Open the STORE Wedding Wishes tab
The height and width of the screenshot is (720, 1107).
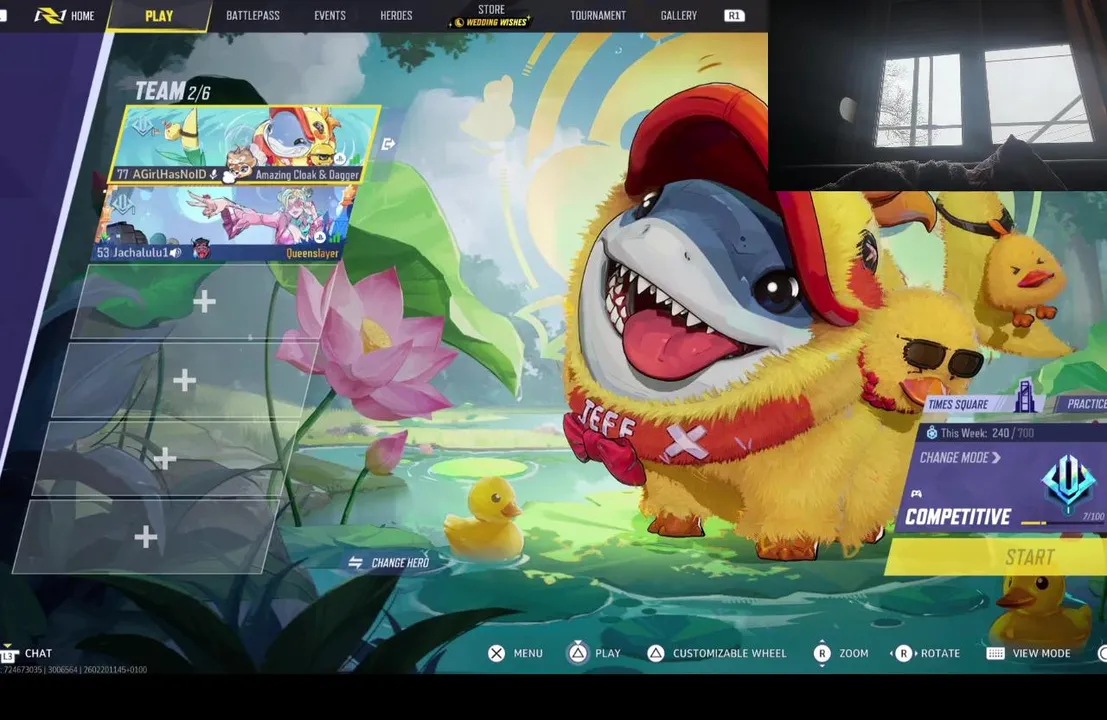[491, 15]
